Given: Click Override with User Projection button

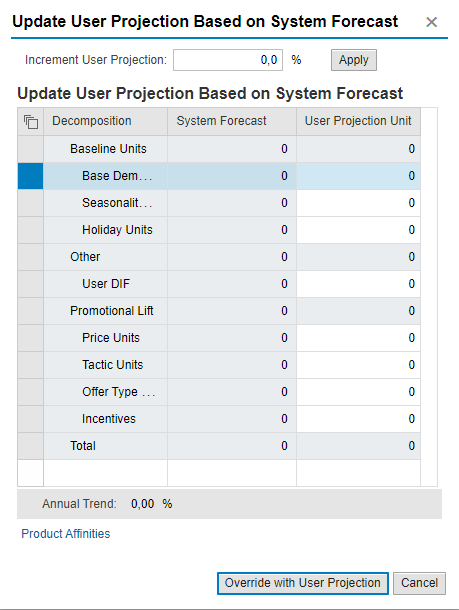Looking at the screenshot, I should pyautogui.click(x=303, y=583).
